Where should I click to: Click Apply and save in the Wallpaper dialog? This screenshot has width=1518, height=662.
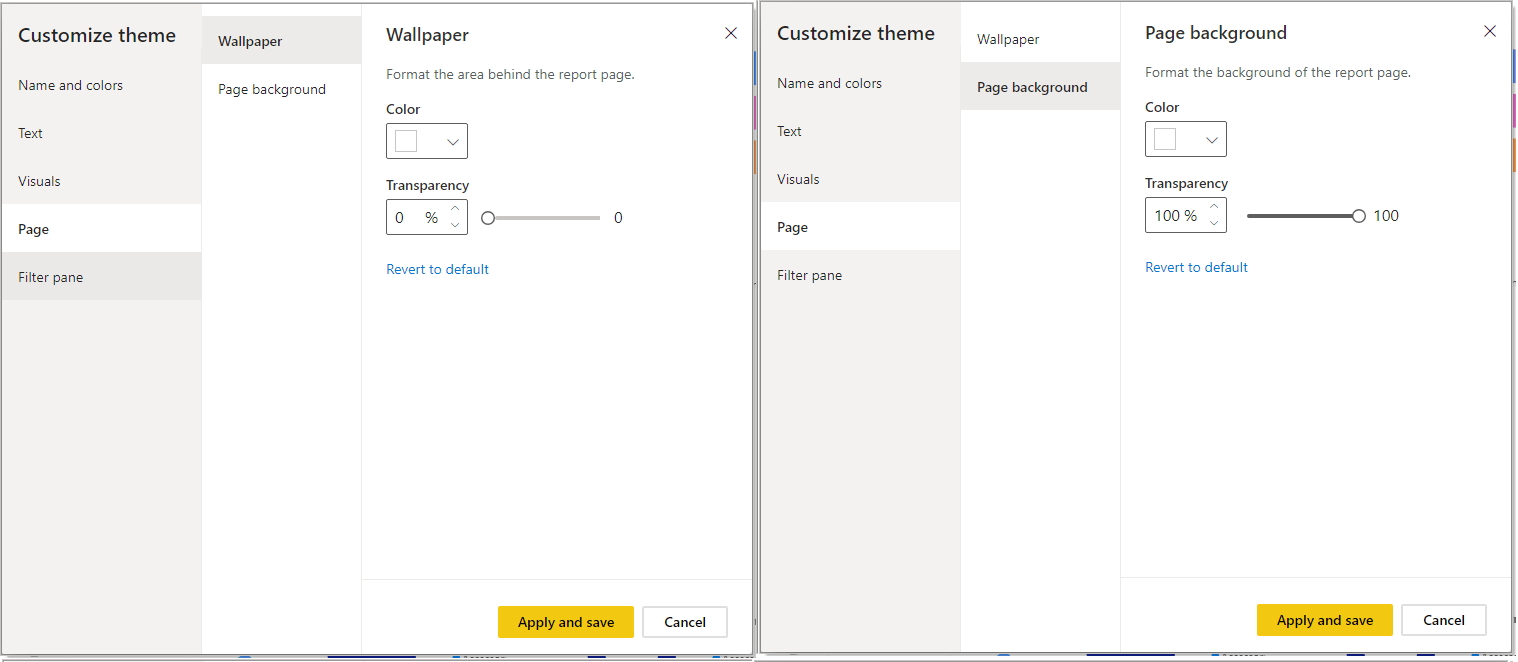[565, 622]
